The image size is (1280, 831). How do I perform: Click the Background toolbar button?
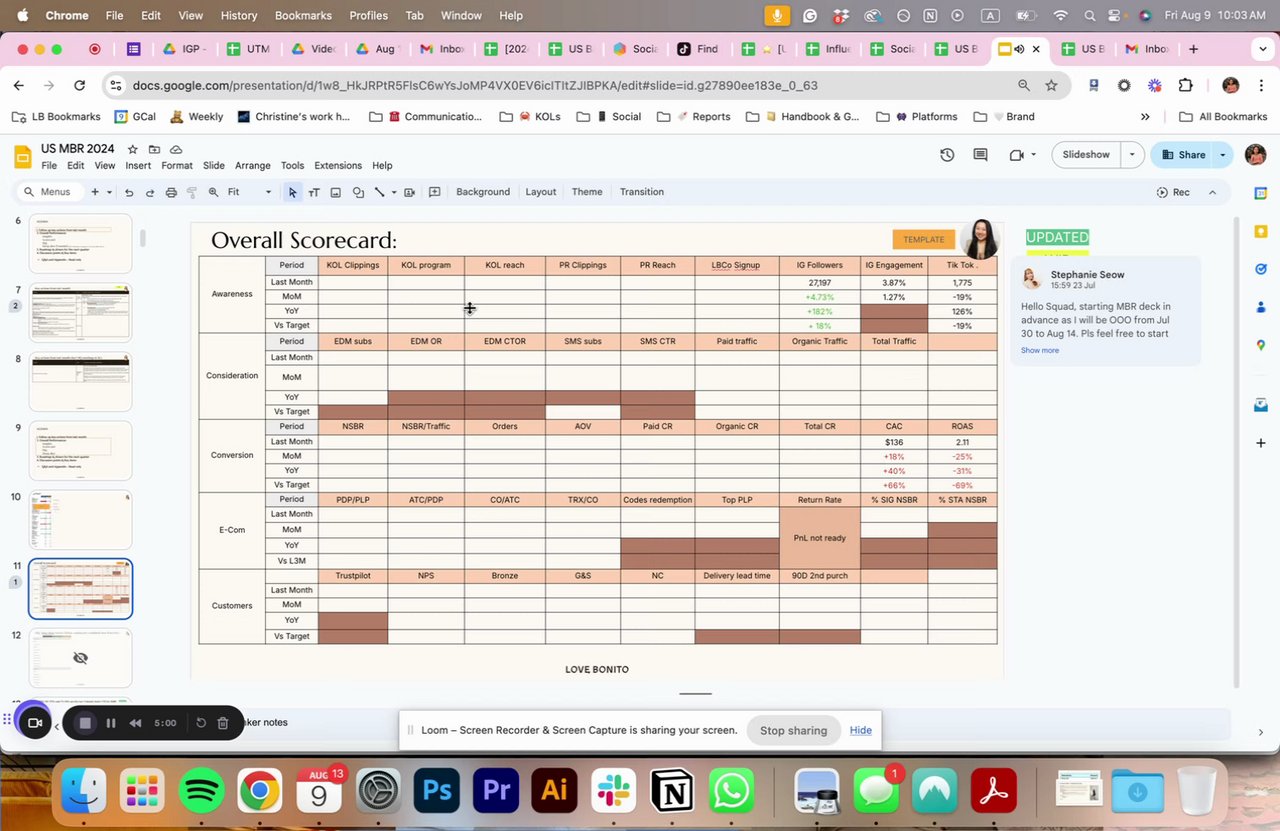483,192
